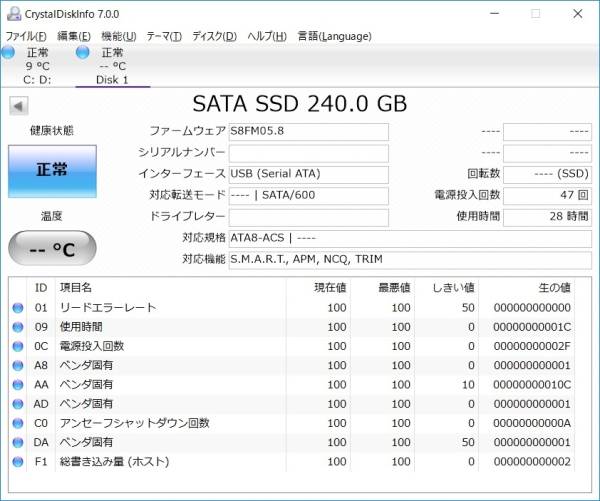Open the ヘルプ(H) menu

(x=267, y=36)
